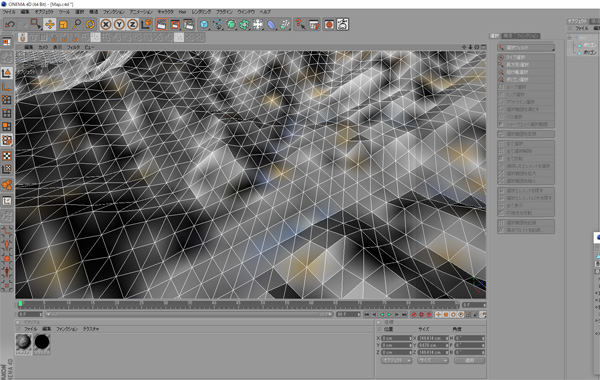Click the Make Editable icon in the left palette

click(7, 57)
